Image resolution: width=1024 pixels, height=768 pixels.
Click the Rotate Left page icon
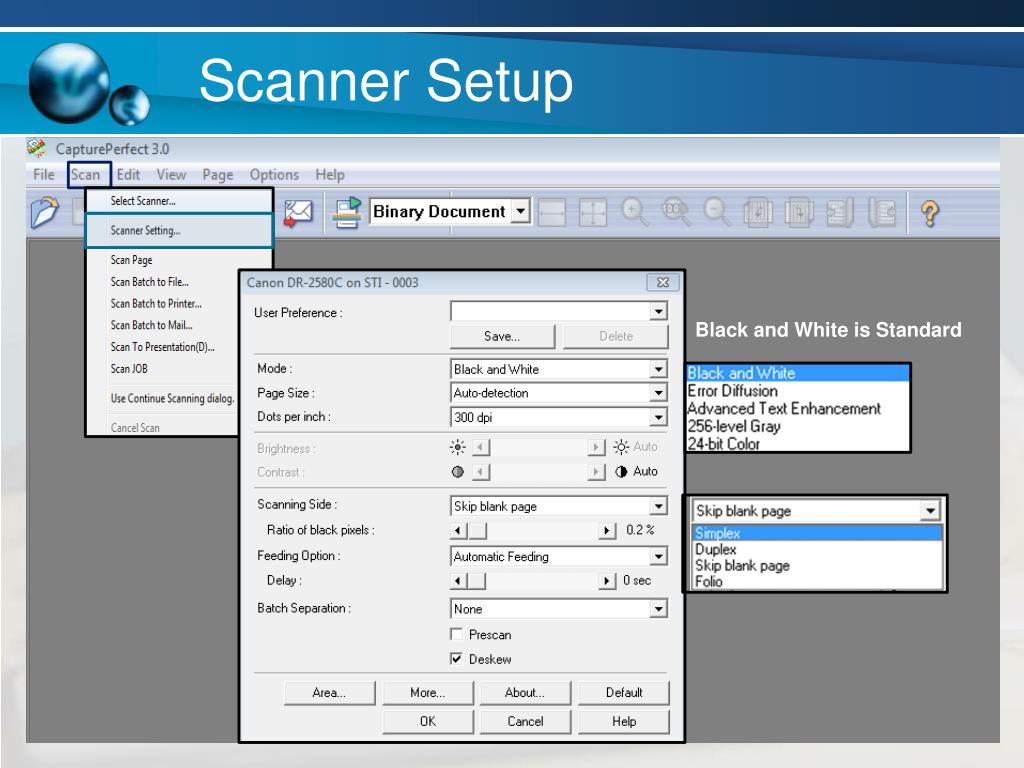pos(758,212)
